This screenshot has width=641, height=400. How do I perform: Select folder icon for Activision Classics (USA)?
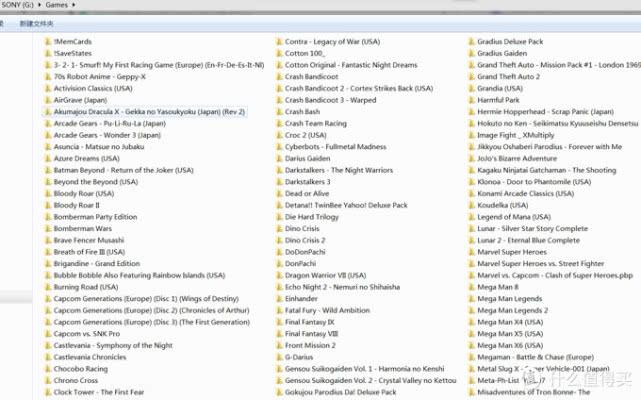pos(48,88)
